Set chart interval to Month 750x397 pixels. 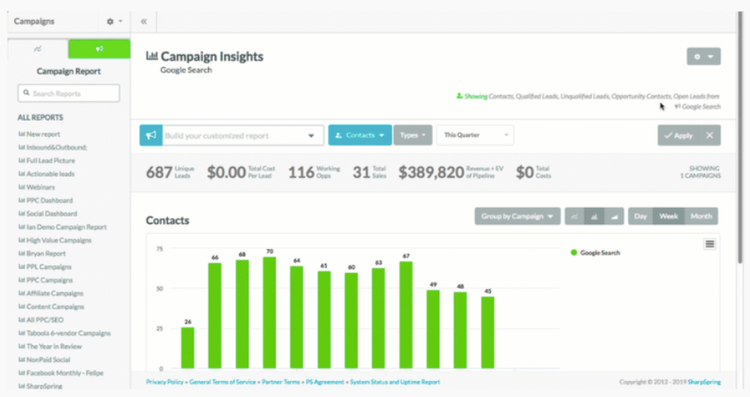coord(701,216)
